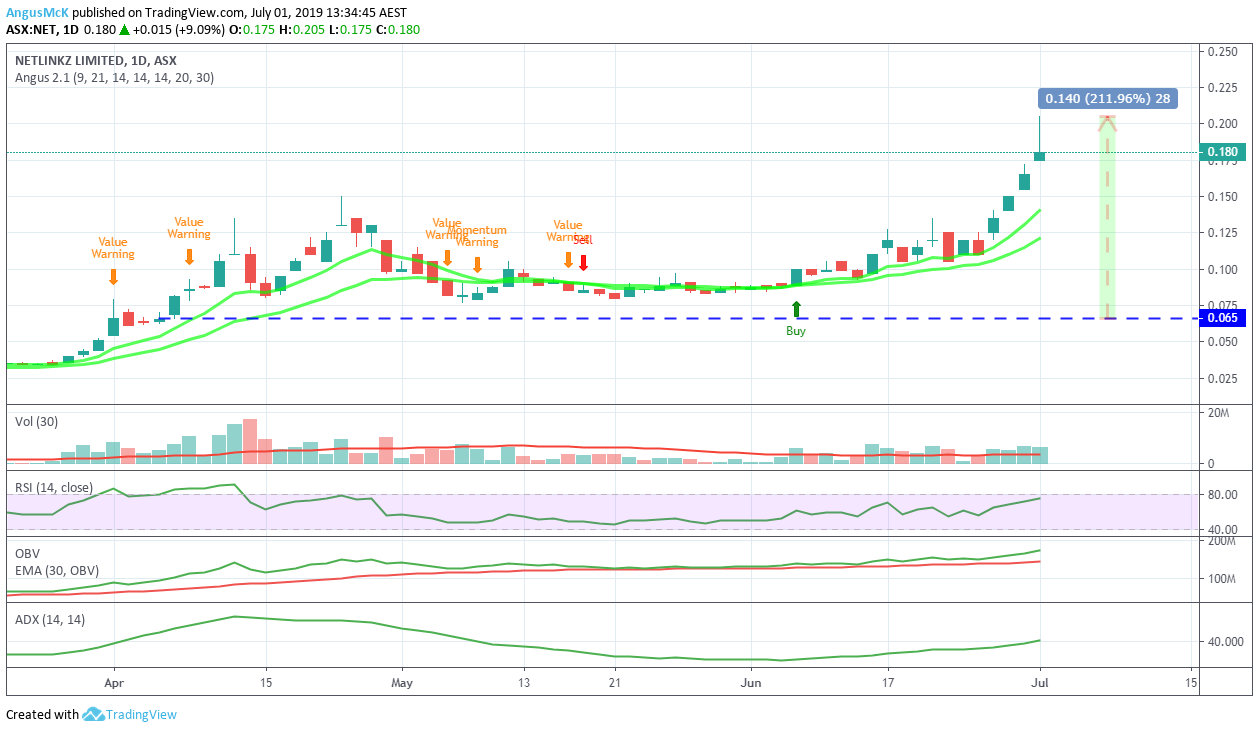Click the 21 date tick on time axis
1259x732 pixels.
tap(614, 683)
